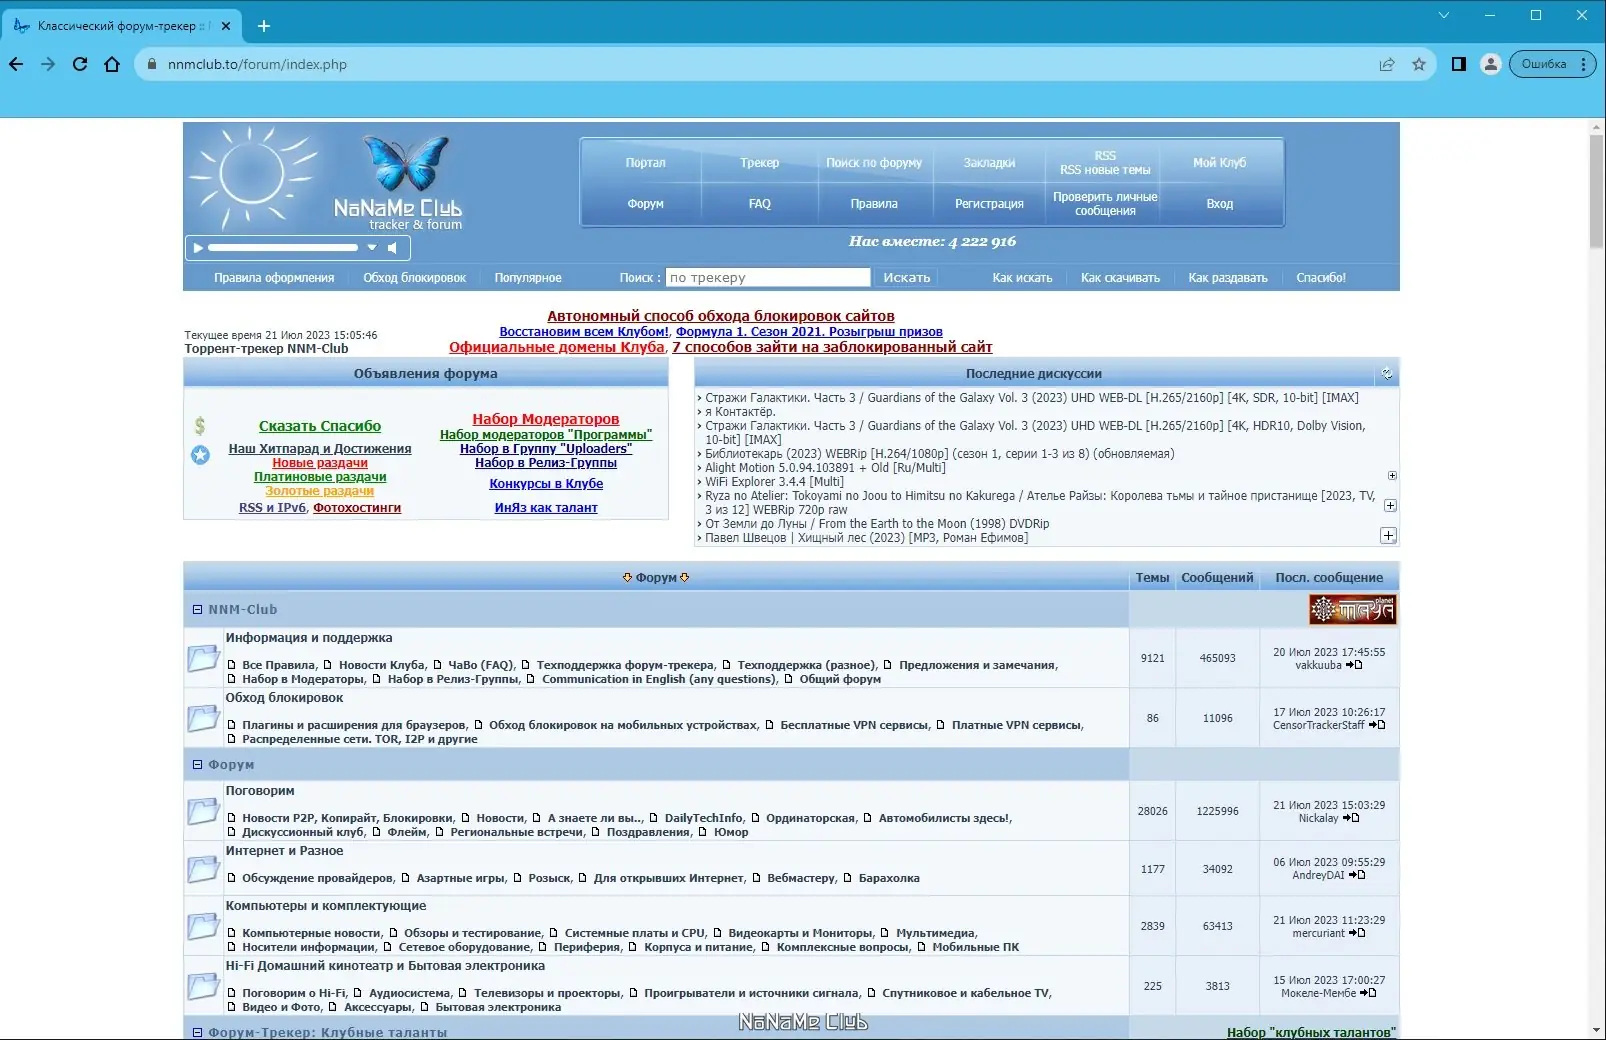This screenshot has width=1606, height=1040.
Task: Open the FAQ menu item
Action: tap(760, 204)
